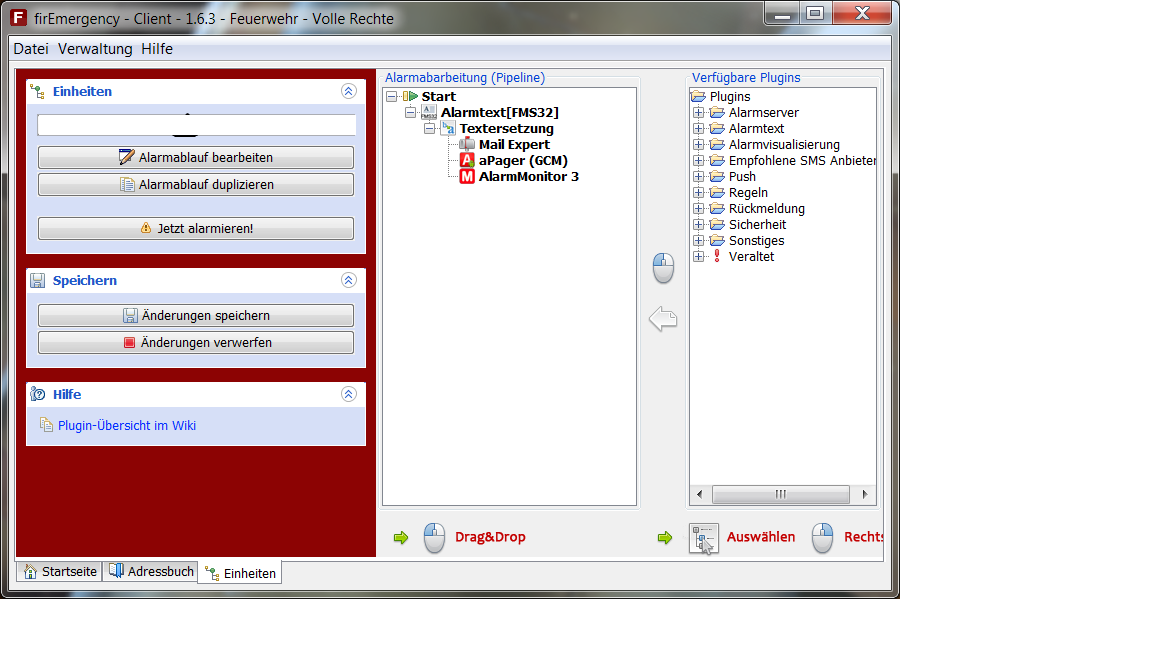Click the Mail Expert plugin icon

click(x=467, y=145)
